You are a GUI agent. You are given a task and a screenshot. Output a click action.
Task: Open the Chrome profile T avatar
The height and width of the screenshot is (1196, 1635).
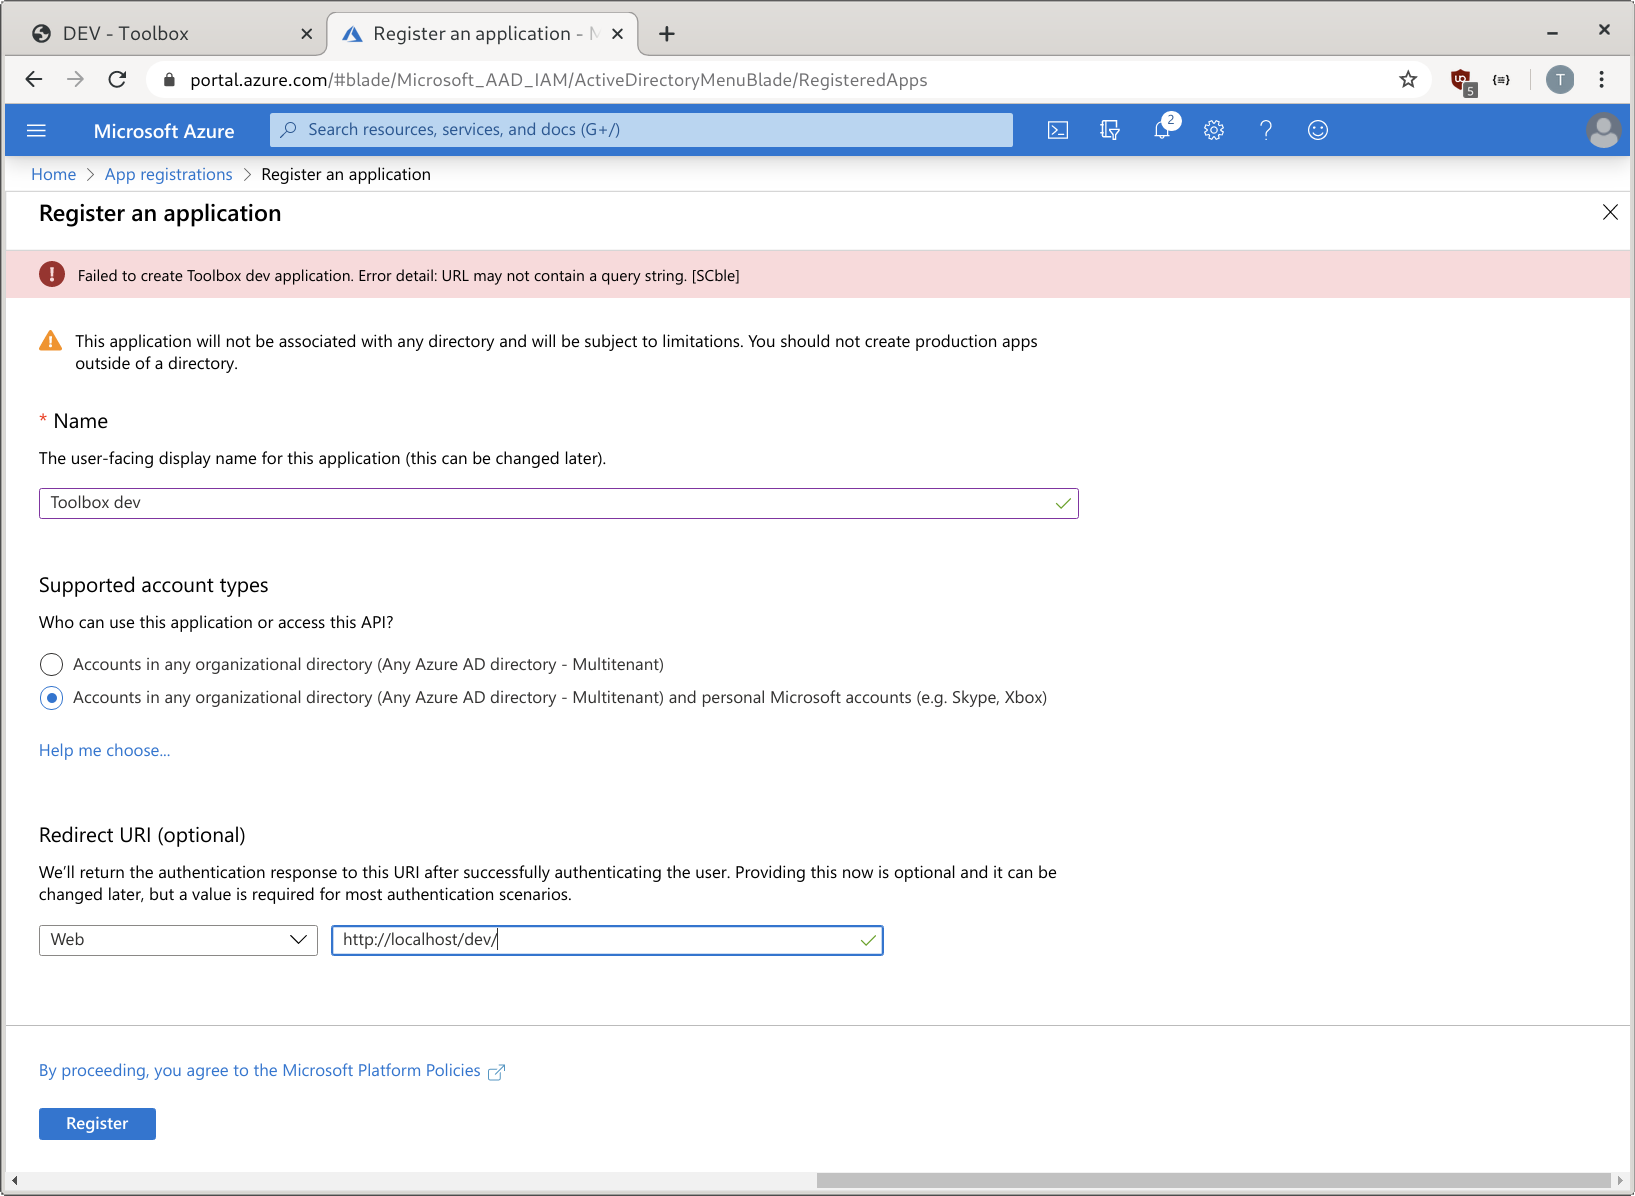point(1560,79)
